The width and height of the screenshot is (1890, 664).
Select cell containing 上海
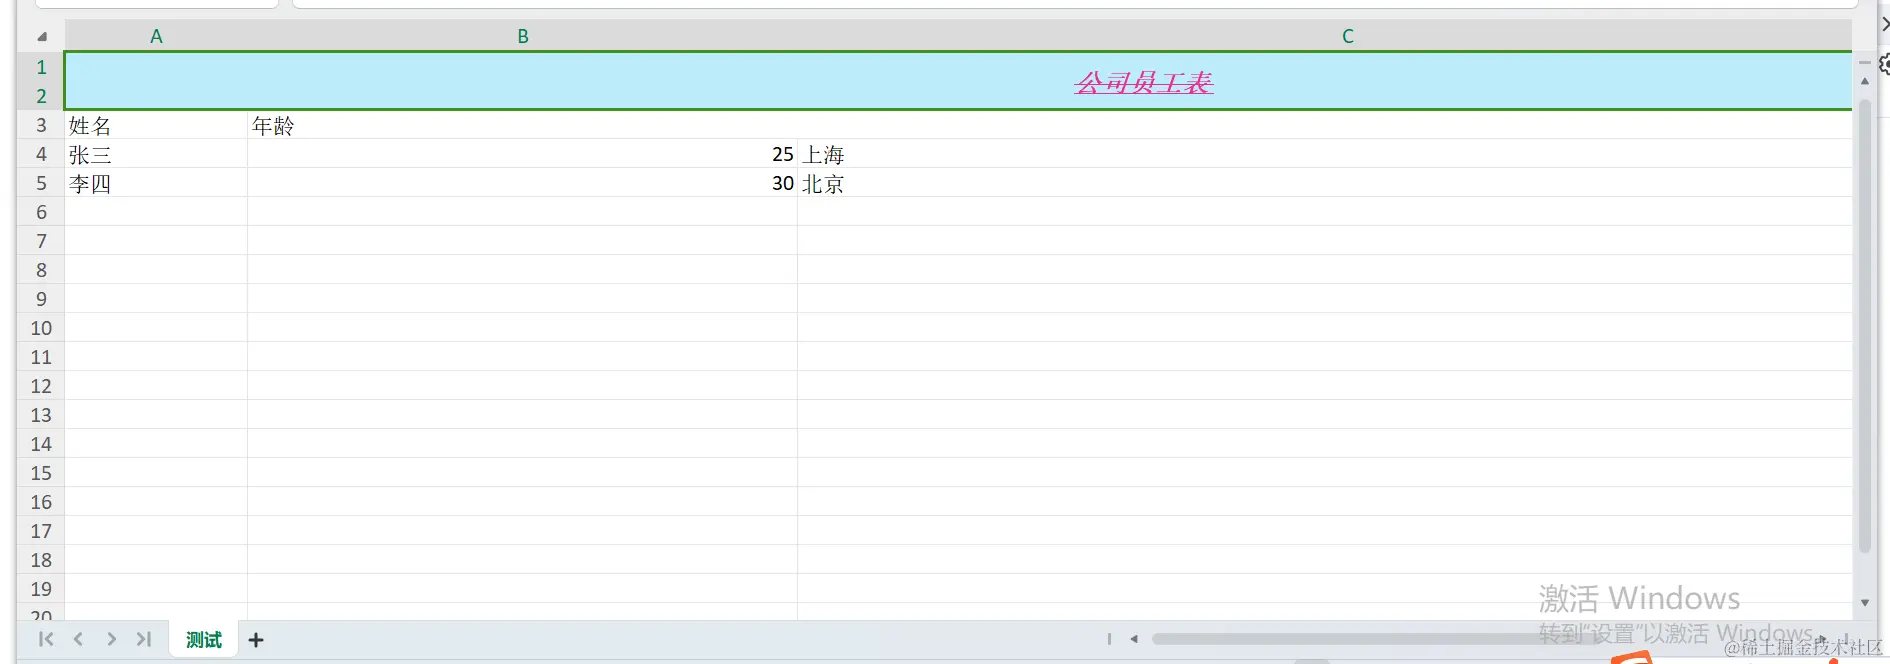pyautogui.click(x=1325, y=154)
